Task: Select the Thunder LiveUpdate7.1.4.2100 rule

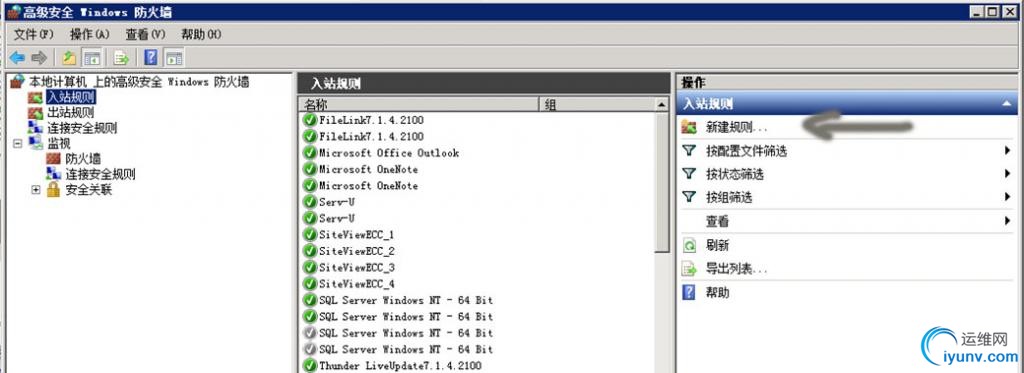Action: (x=400, y=366)
